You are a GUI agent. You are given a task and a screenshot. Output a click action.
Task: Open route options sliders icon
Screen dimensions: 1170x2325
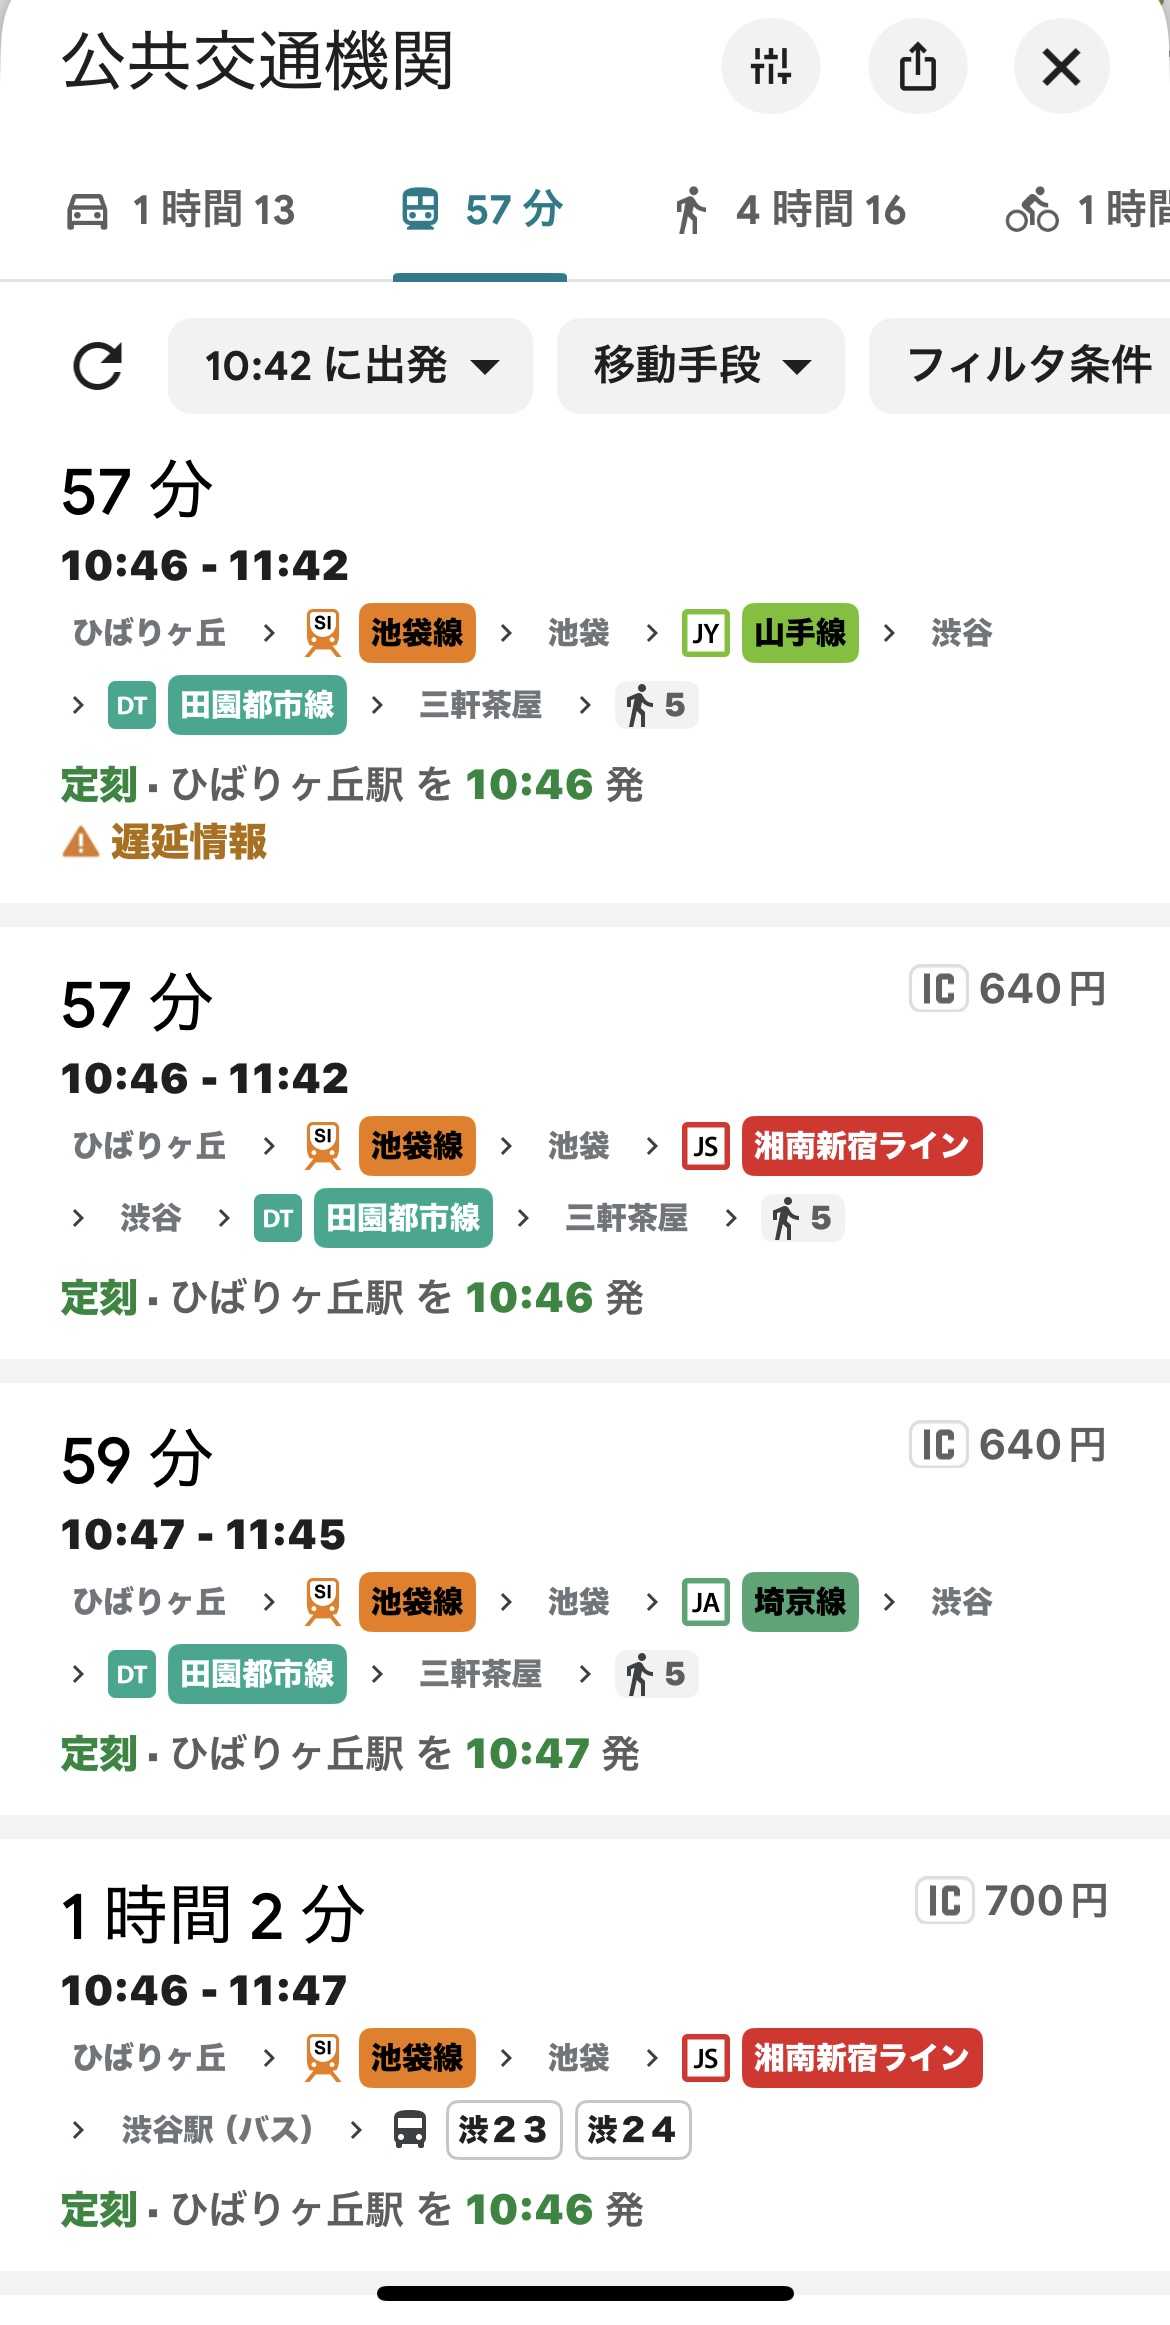tap(770, 66)
